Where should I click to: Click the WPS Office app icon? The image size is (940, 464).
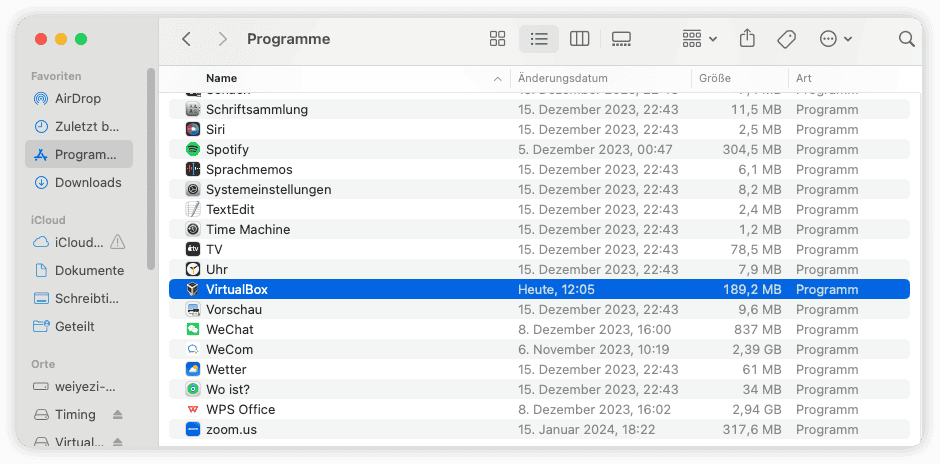click(192, 409)
